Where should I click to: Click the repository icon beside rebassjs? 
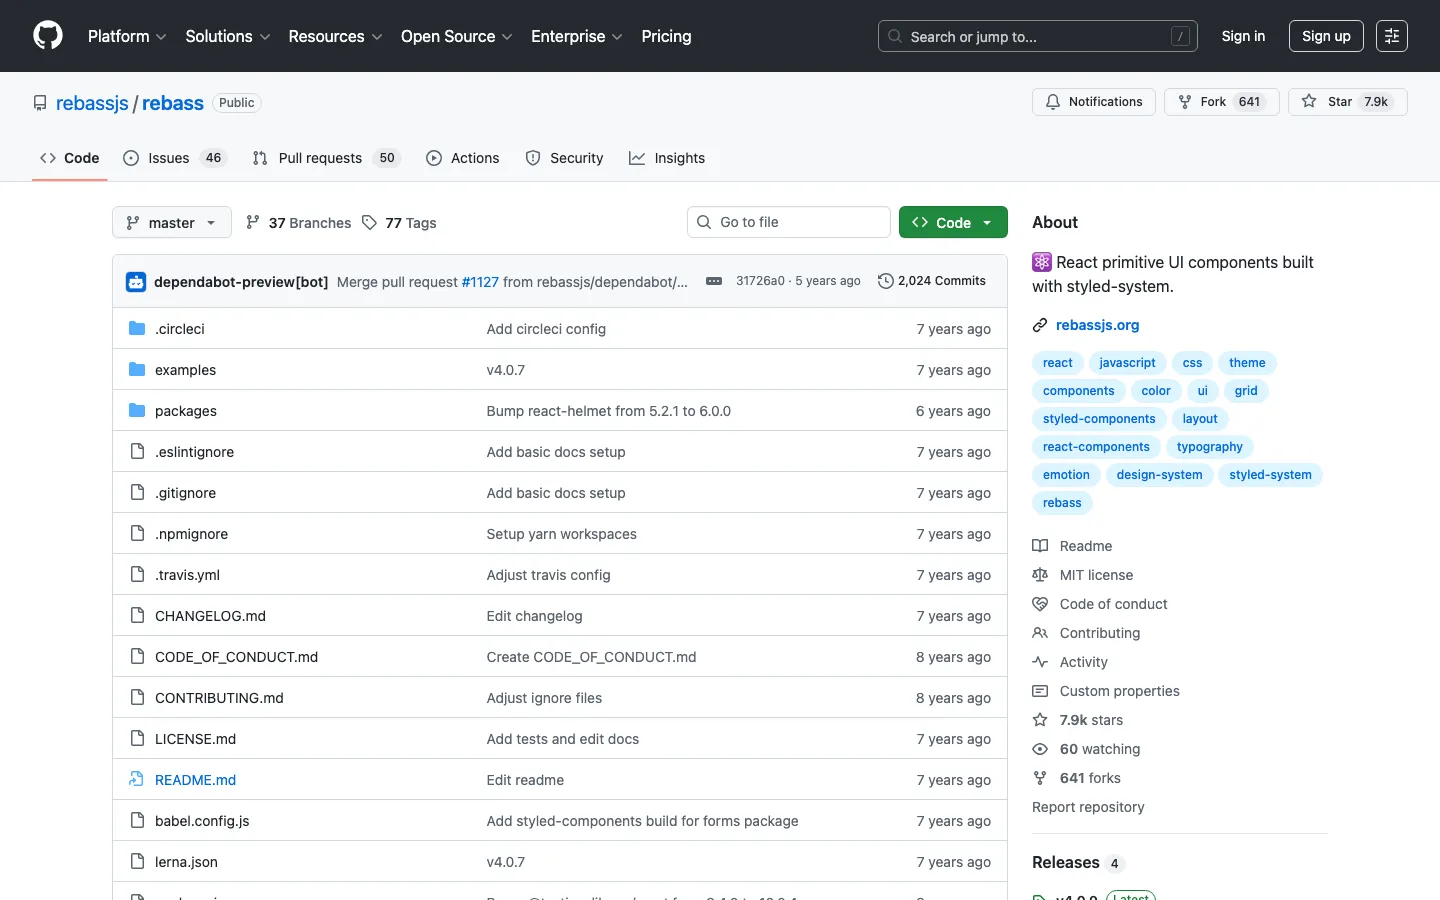pos(40,103)
